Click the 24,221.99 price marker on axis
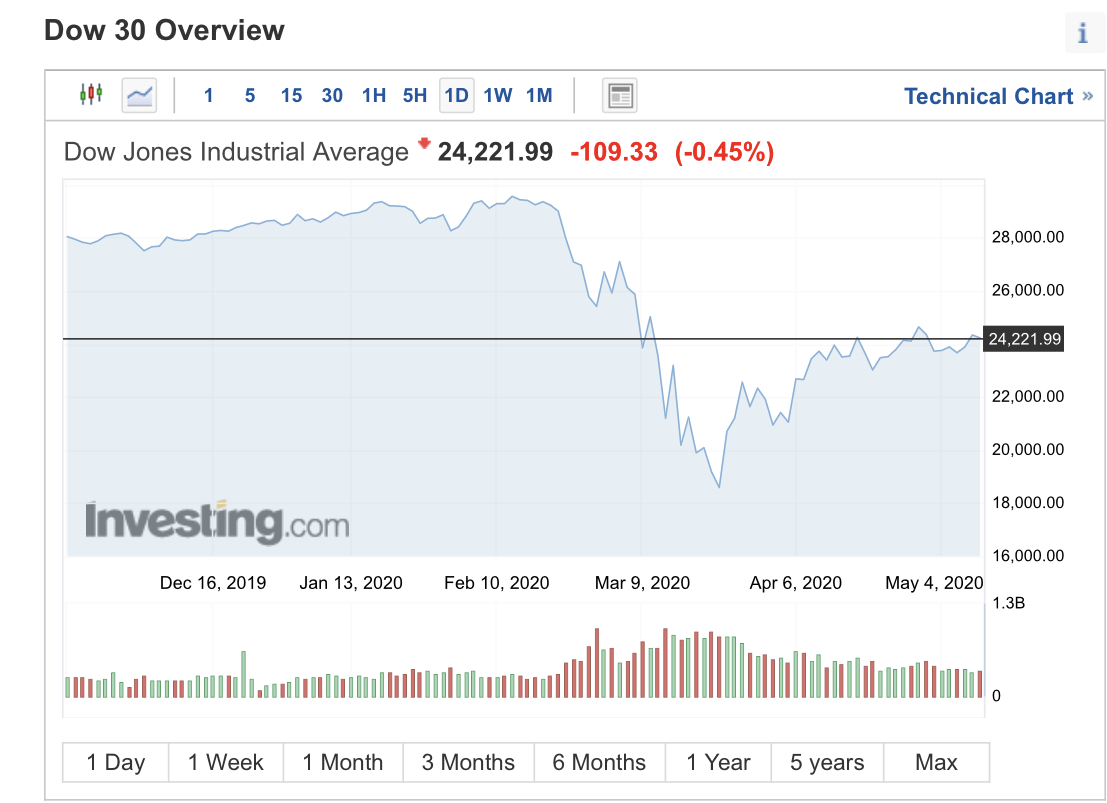 click(x=1024, y=340)
